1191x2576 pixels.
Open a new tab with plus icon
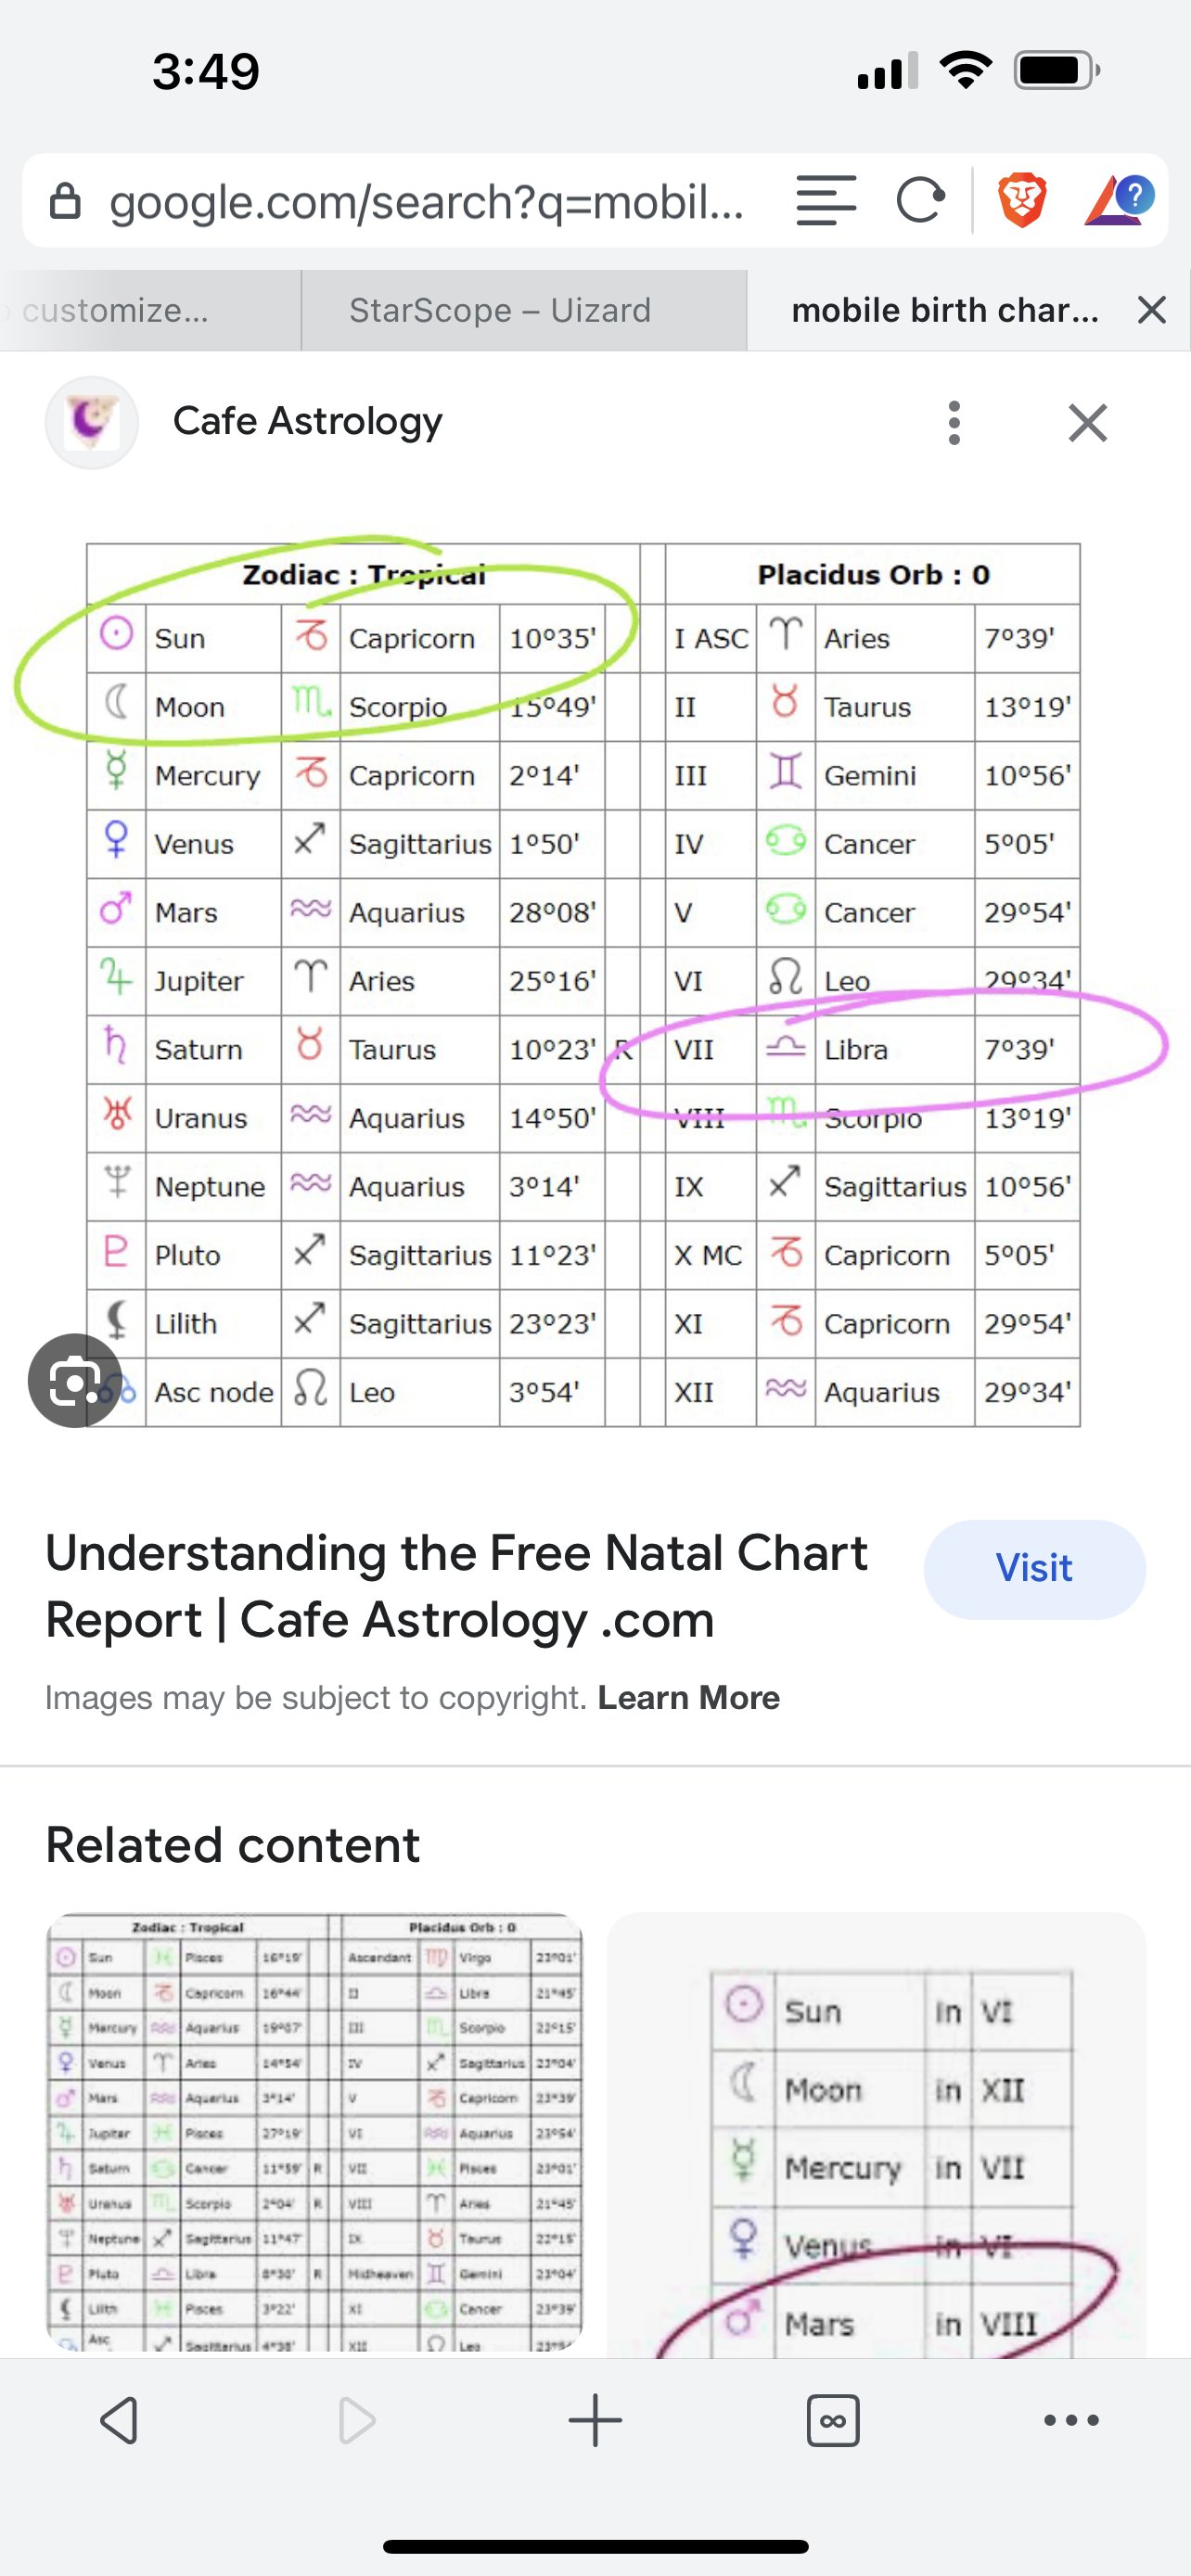coord(595,2420)
